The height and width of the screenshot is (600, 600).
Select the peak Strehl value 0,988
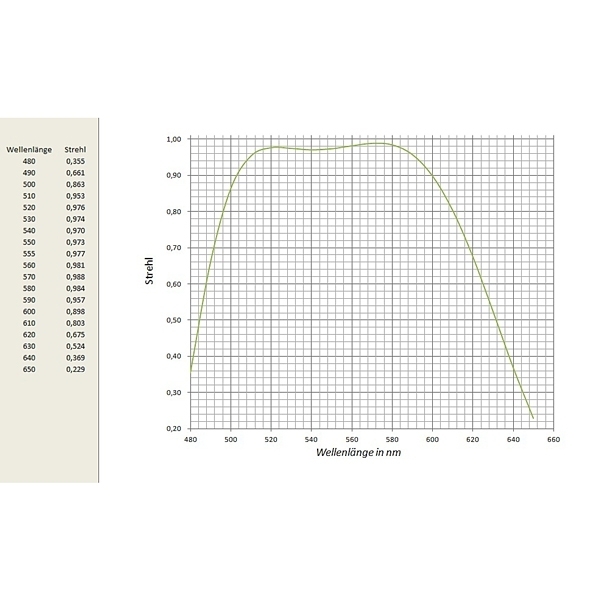[x=75, y=277]
